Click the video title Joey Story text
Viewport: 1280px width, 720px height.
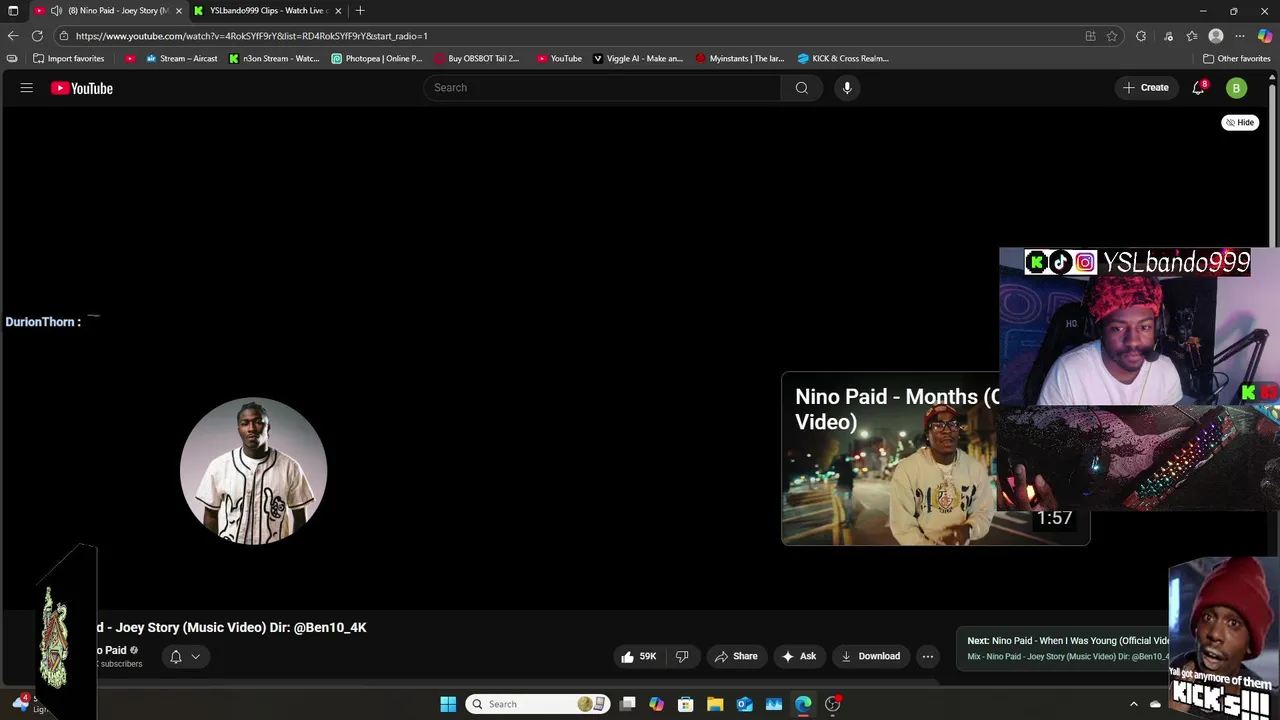(x=231, y=628)
